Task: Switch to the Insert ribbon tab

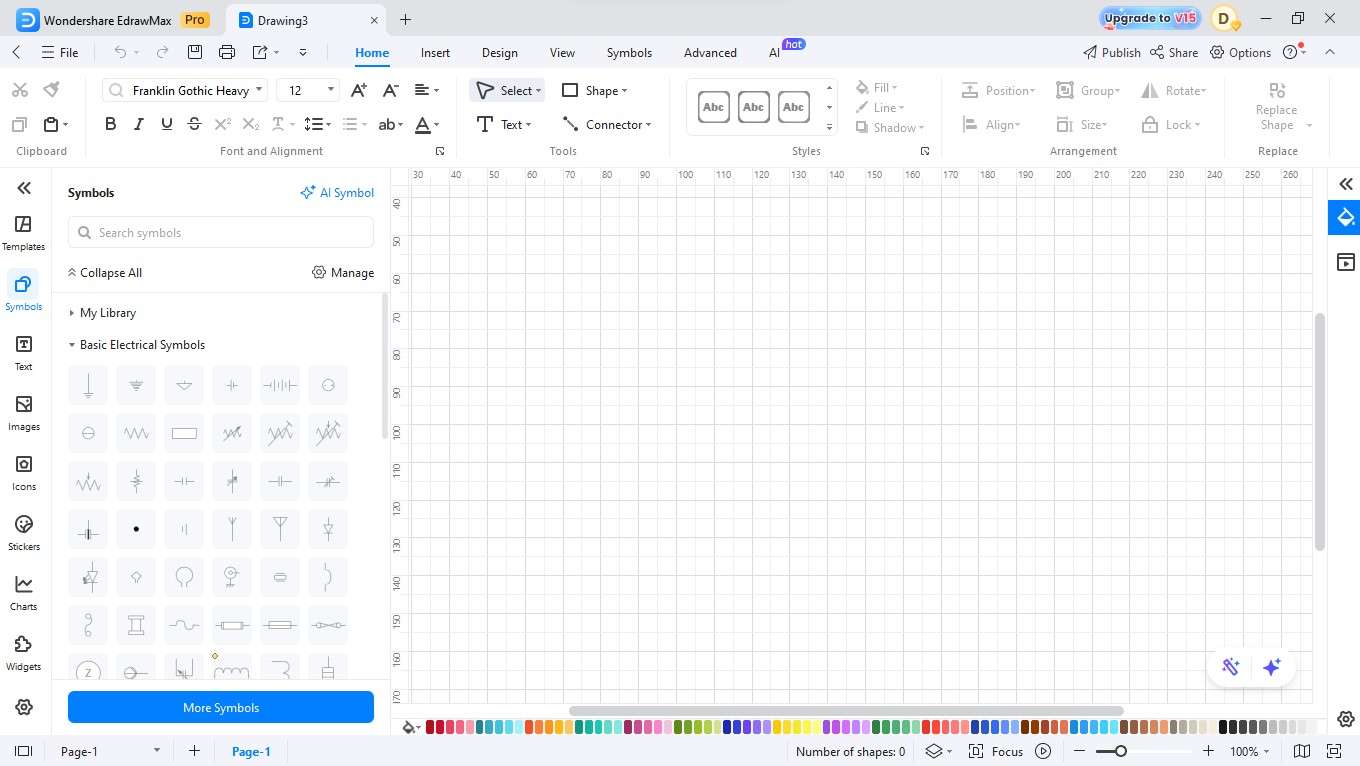Action: pyautogui.click(x=435, y=53)
